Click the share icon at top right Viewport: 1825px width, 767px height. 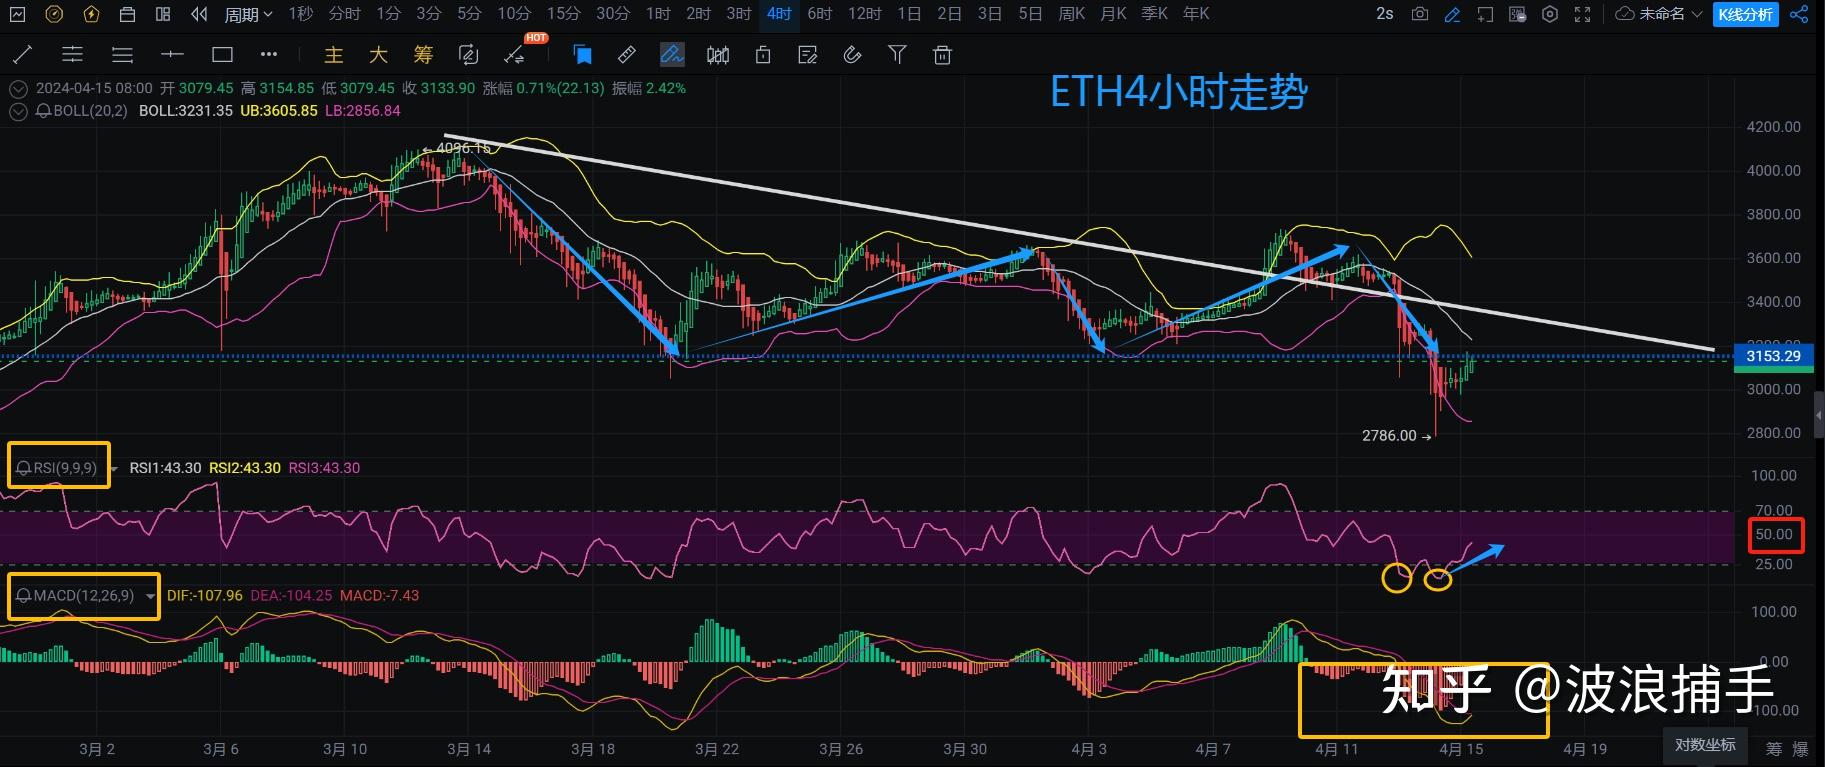(x=1800, y=14)
